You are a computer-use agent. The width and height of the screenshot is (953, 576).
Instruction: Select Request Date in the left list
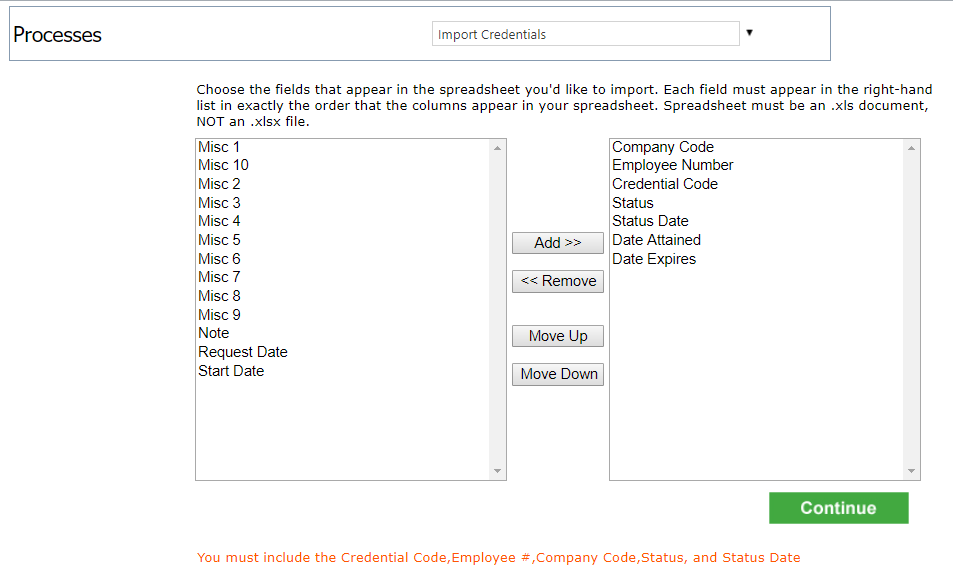pos(343,352)
